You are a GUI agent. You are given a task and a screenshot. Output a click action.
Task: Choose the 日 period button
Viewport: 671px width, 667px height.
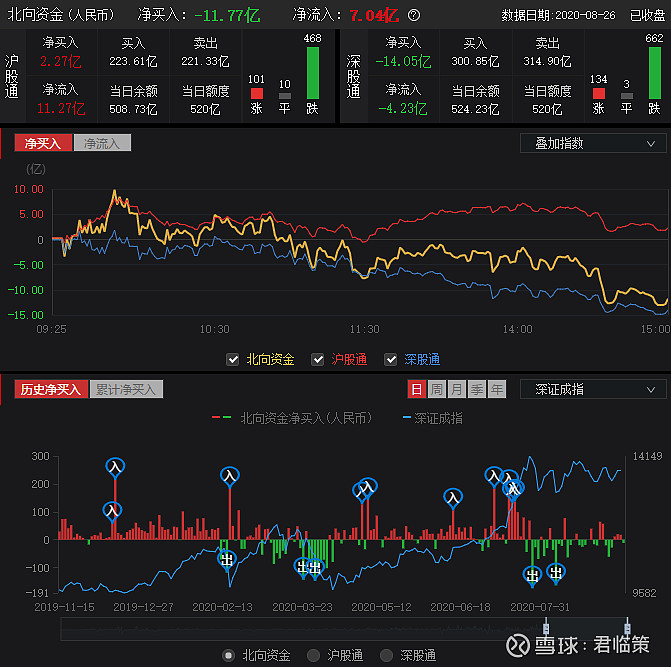point(417,389)
